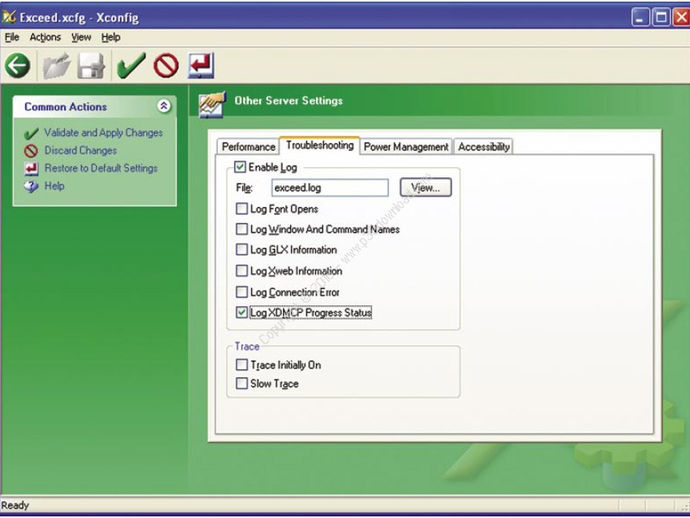The image size is (690, 518).
Task: Tick Log GLX Information checkbox
Action: [242, 250]
